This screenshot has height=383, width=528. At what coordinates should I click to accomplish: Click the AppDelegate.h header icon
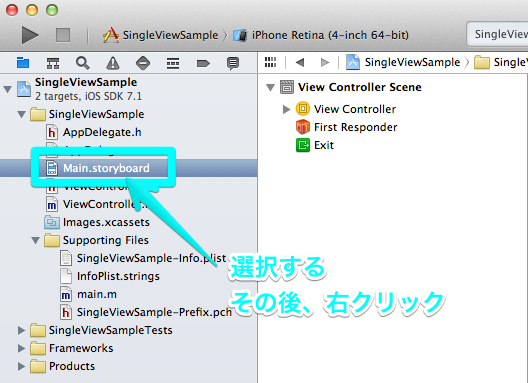pos(52,132)
